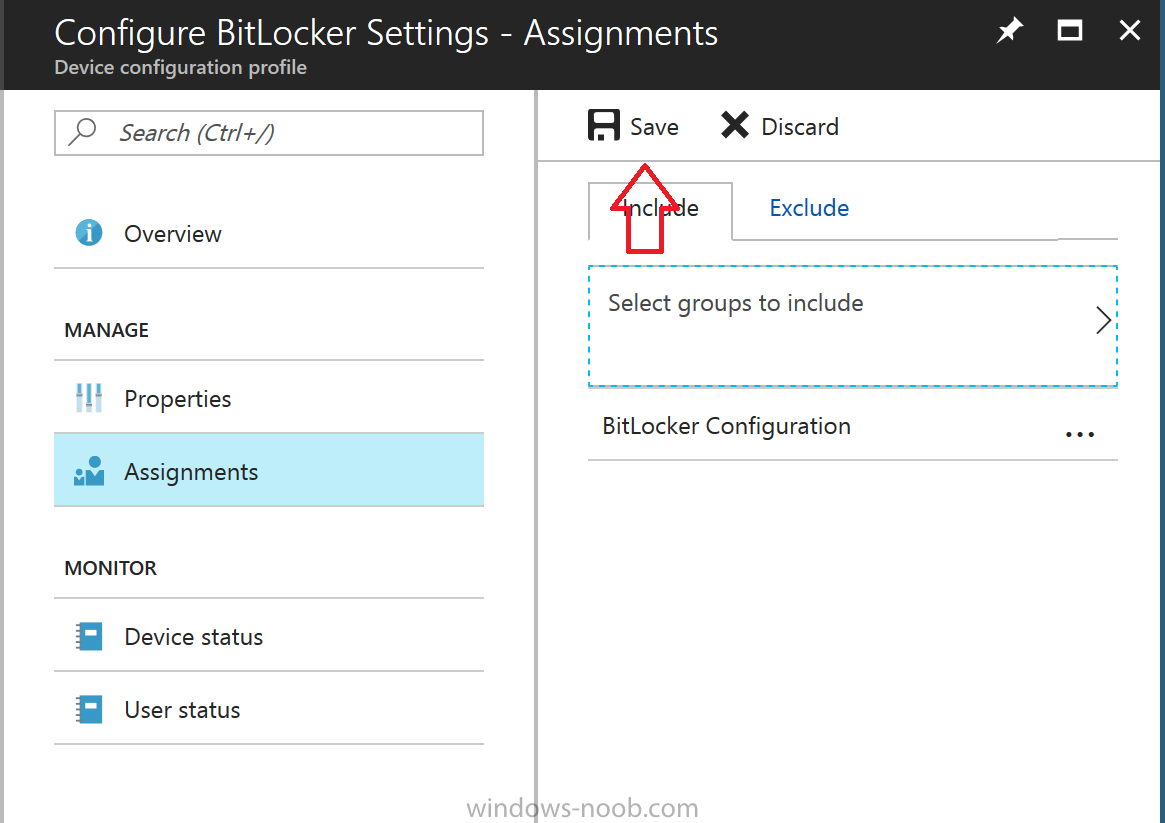This screenshot has height=823, width=1165.
Task: Expand the Select groups to include chevron
Action: click(1103, 320)
